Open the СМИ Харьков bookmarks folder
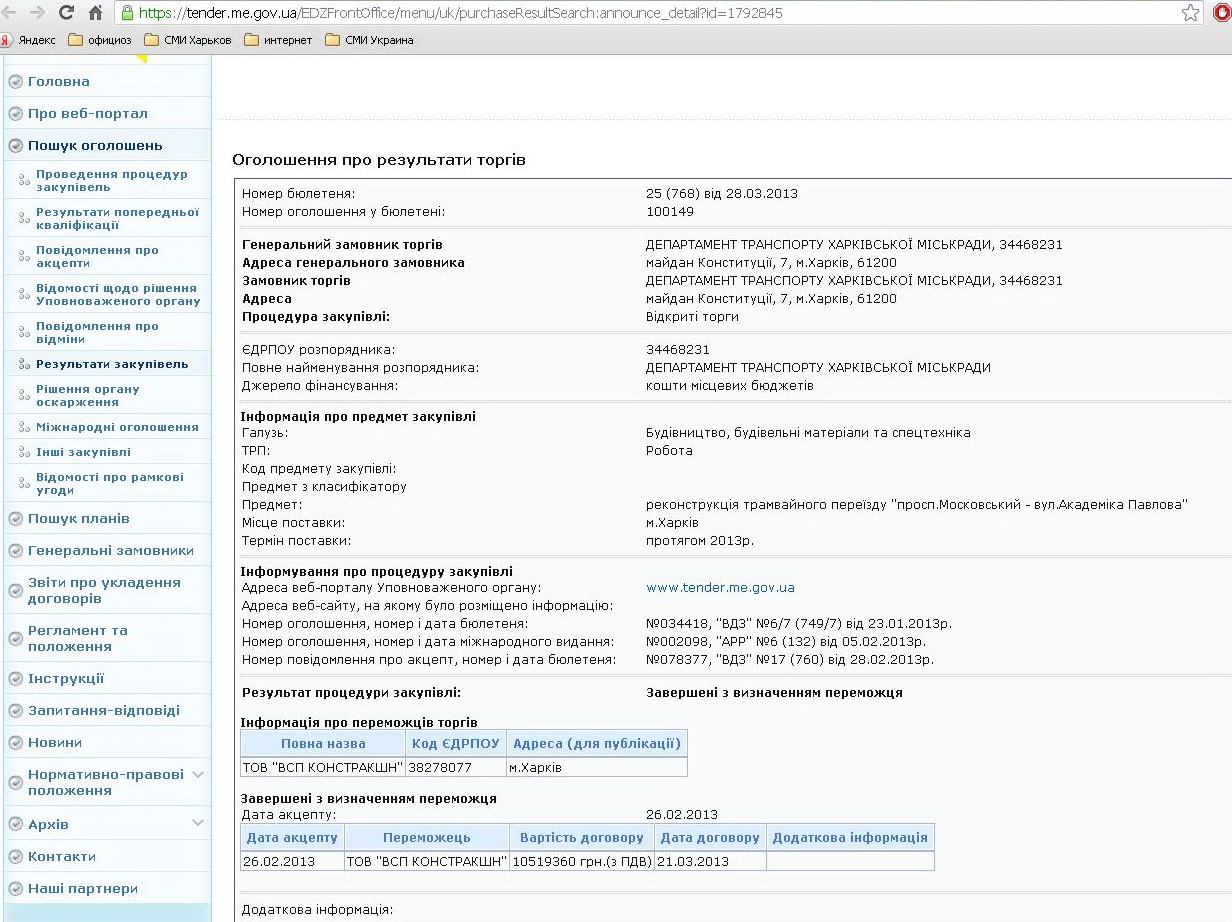The width and height of the screenshot is (1232, 922). point(188,40)
